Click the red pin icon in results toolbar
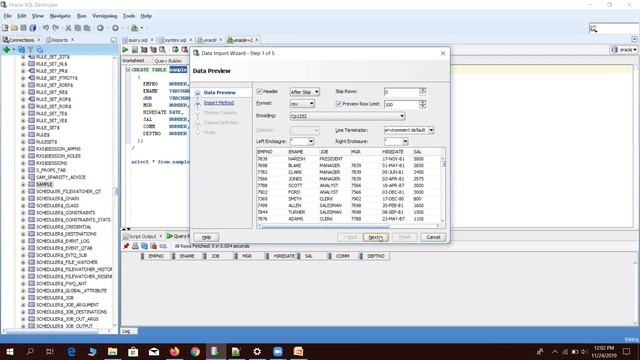 pos(126,246)
